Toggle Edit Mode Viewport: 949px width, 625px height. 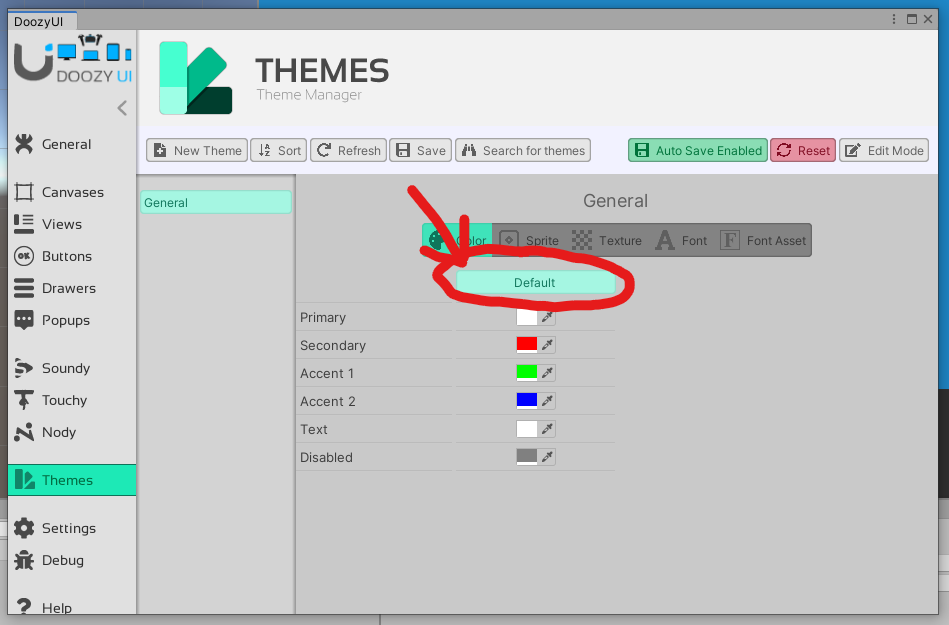coord(884,151)
